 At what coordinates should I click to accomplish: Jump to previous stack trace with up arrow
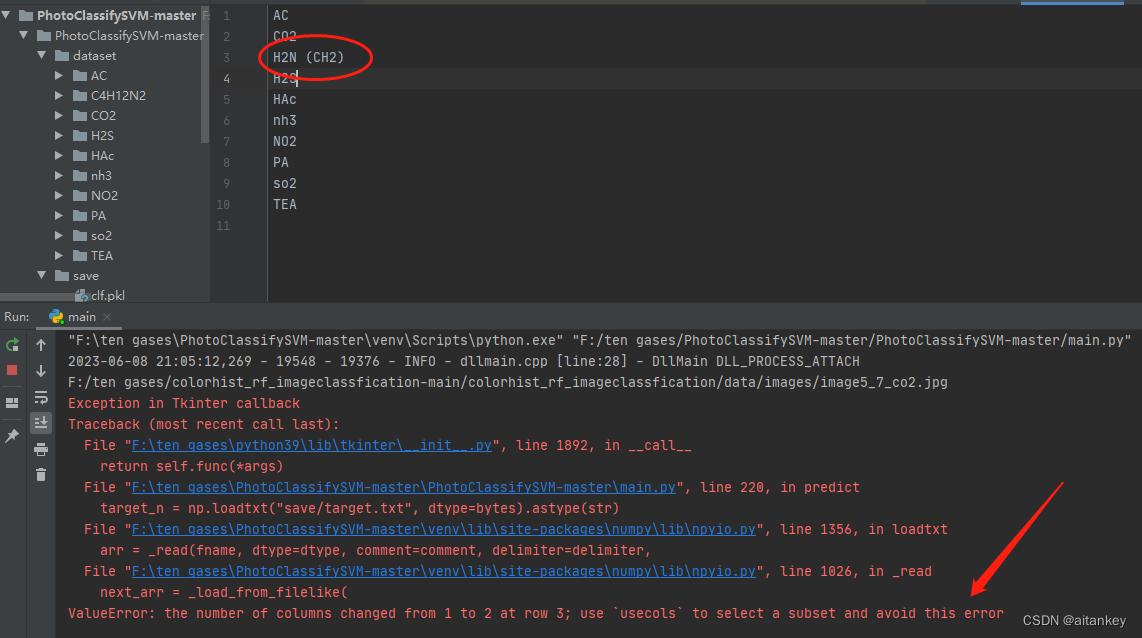pos(40,346)
